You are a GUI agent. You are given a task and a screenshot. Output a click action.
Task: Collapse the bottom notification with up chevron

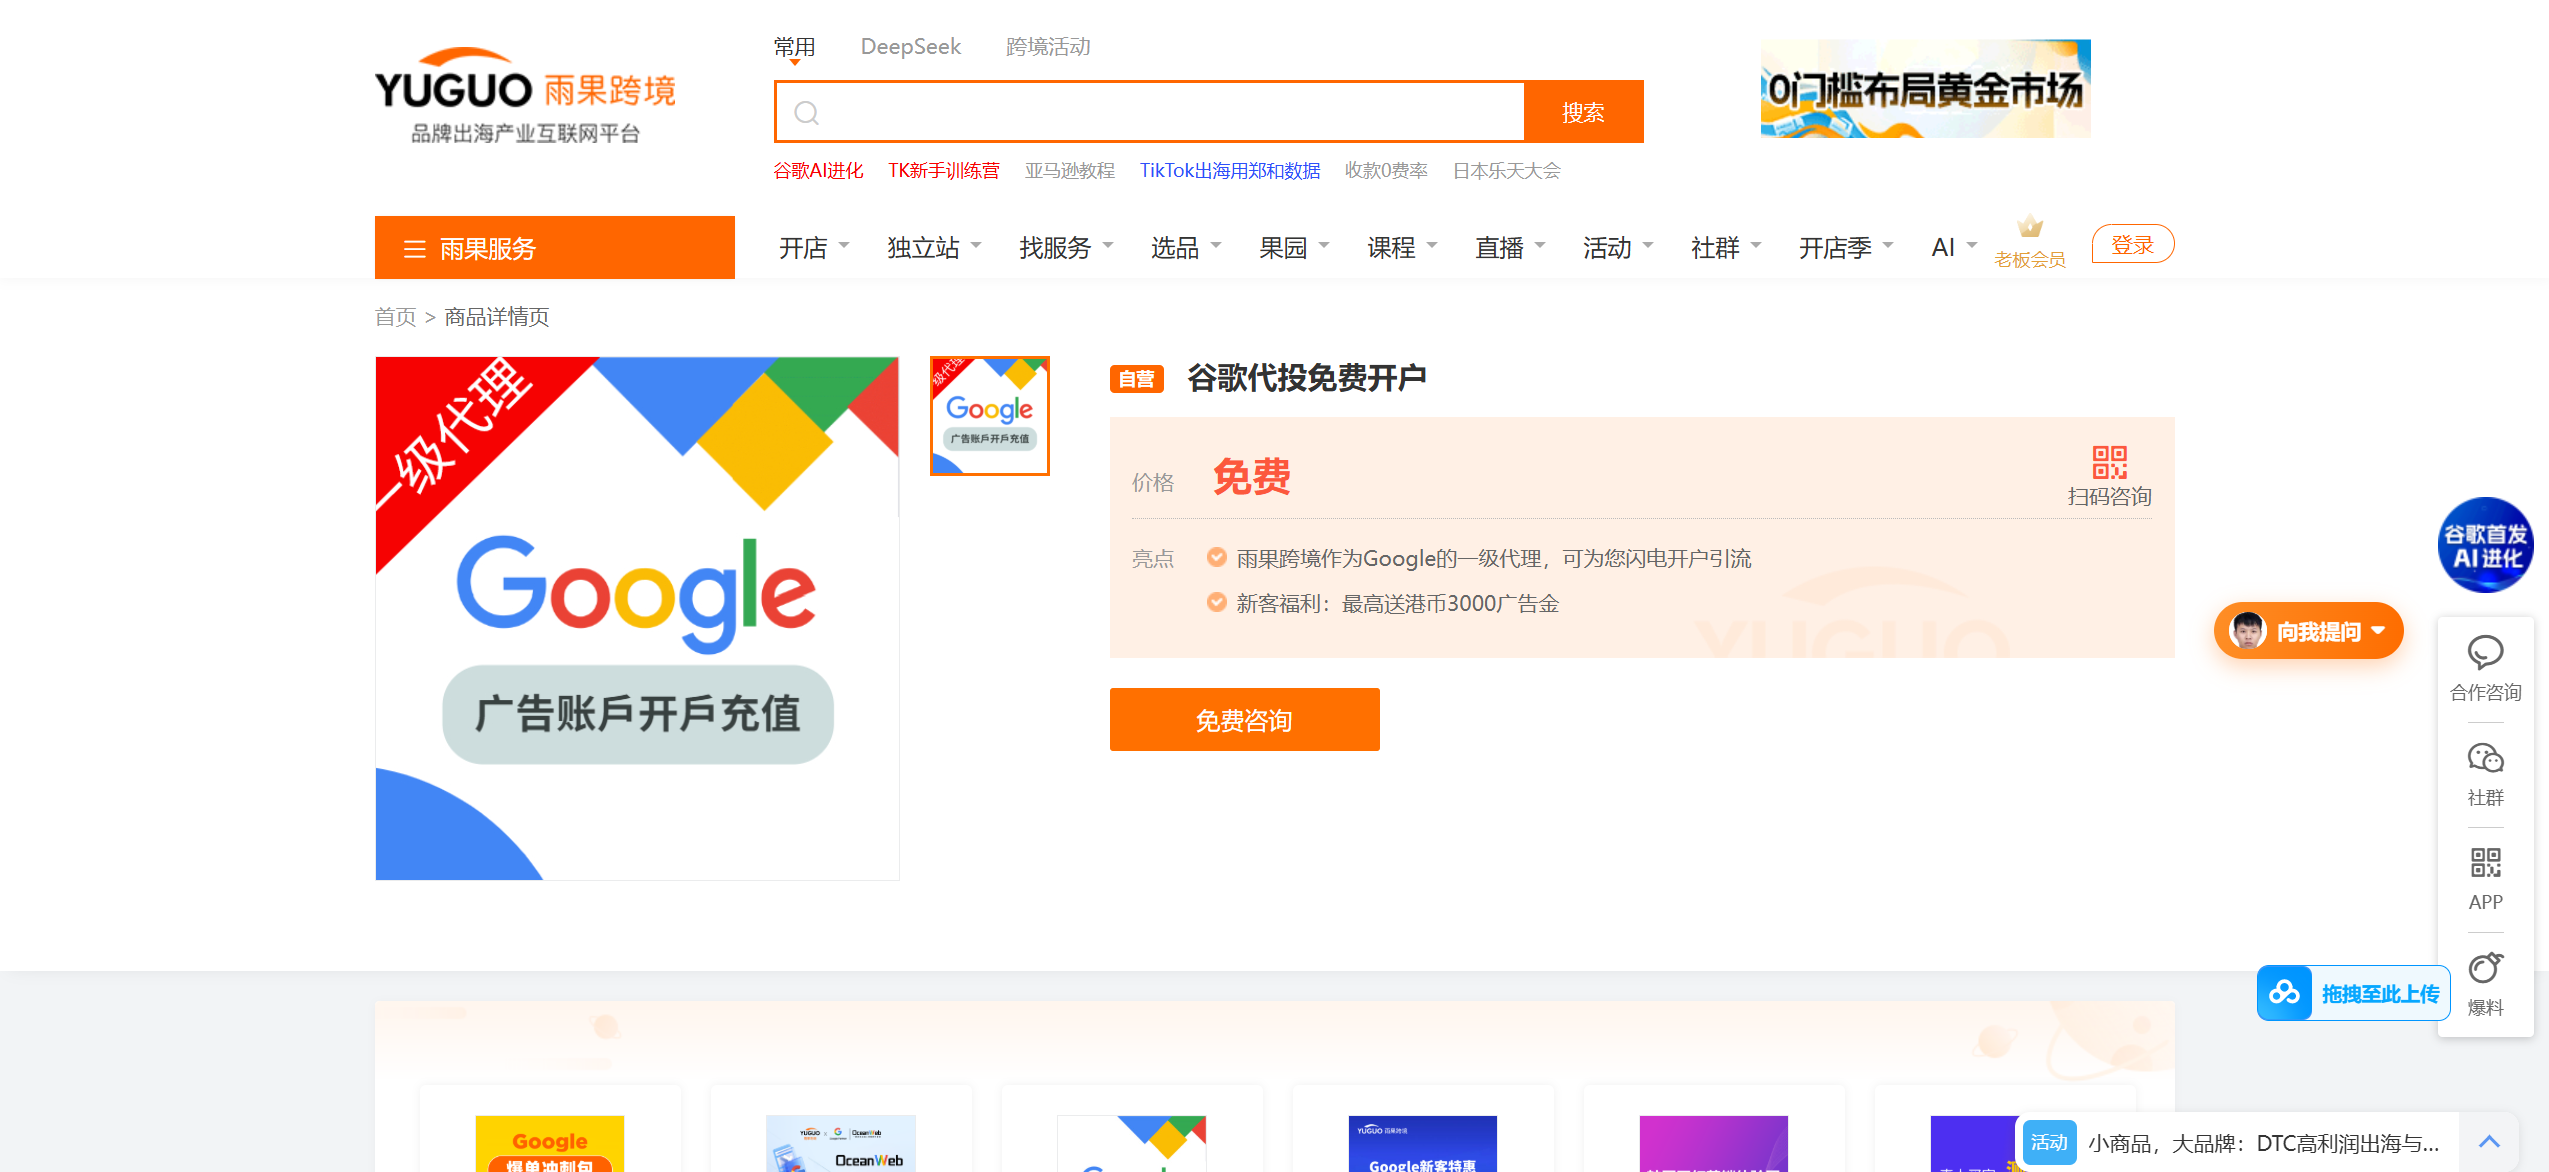point(2489,1142)
